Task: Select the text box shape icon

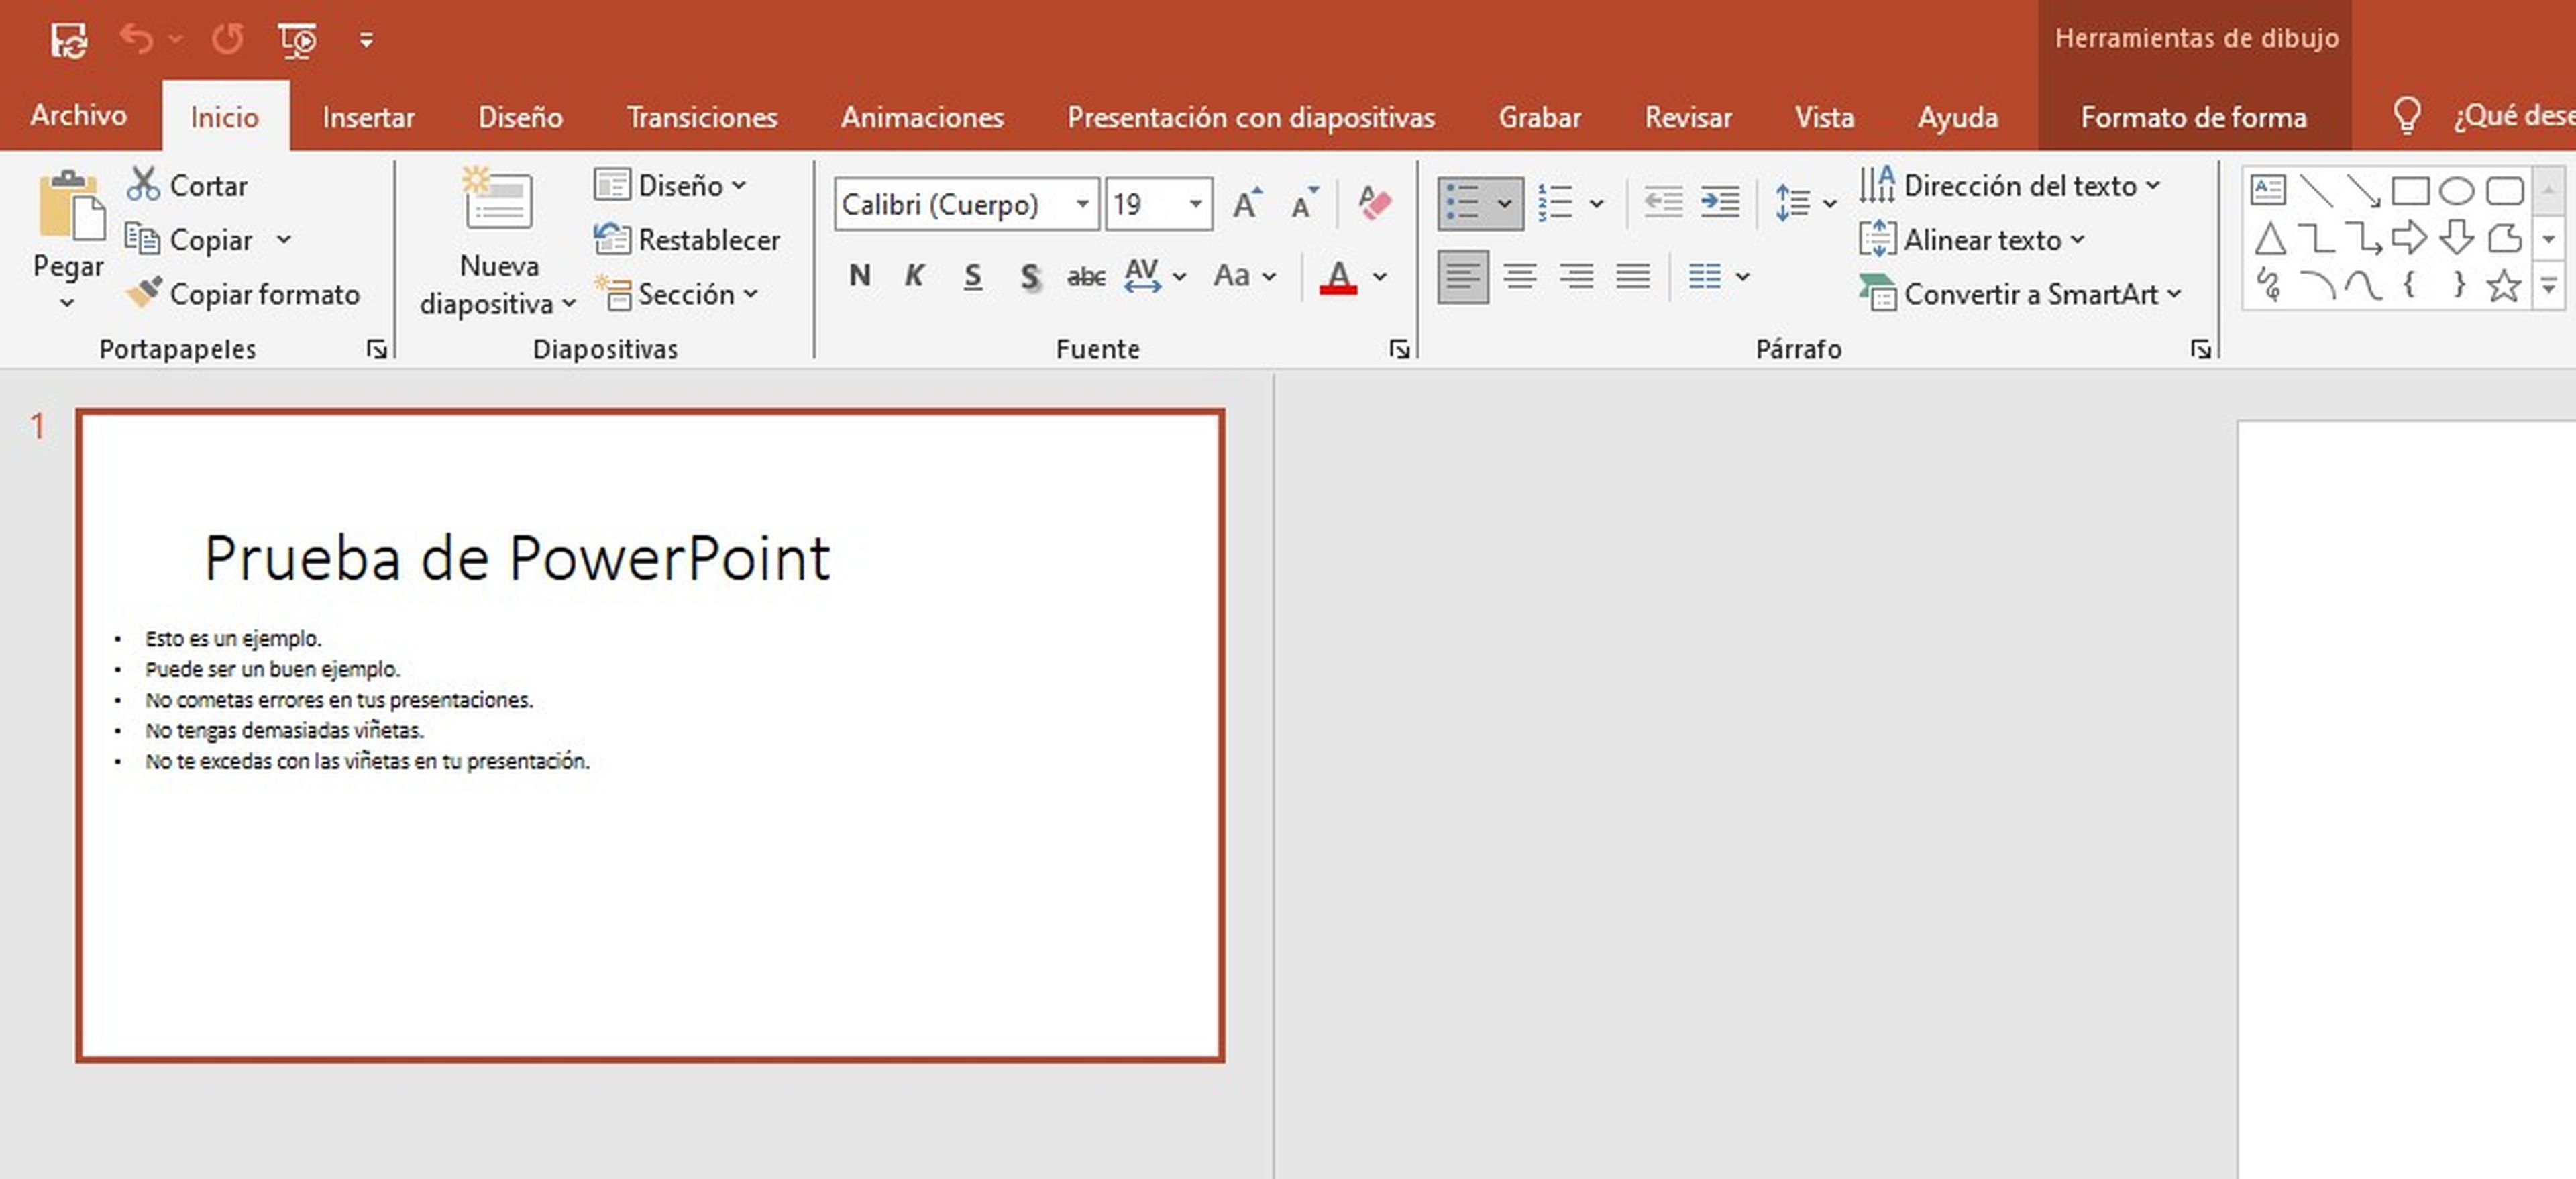Action: coord(2268,190)
